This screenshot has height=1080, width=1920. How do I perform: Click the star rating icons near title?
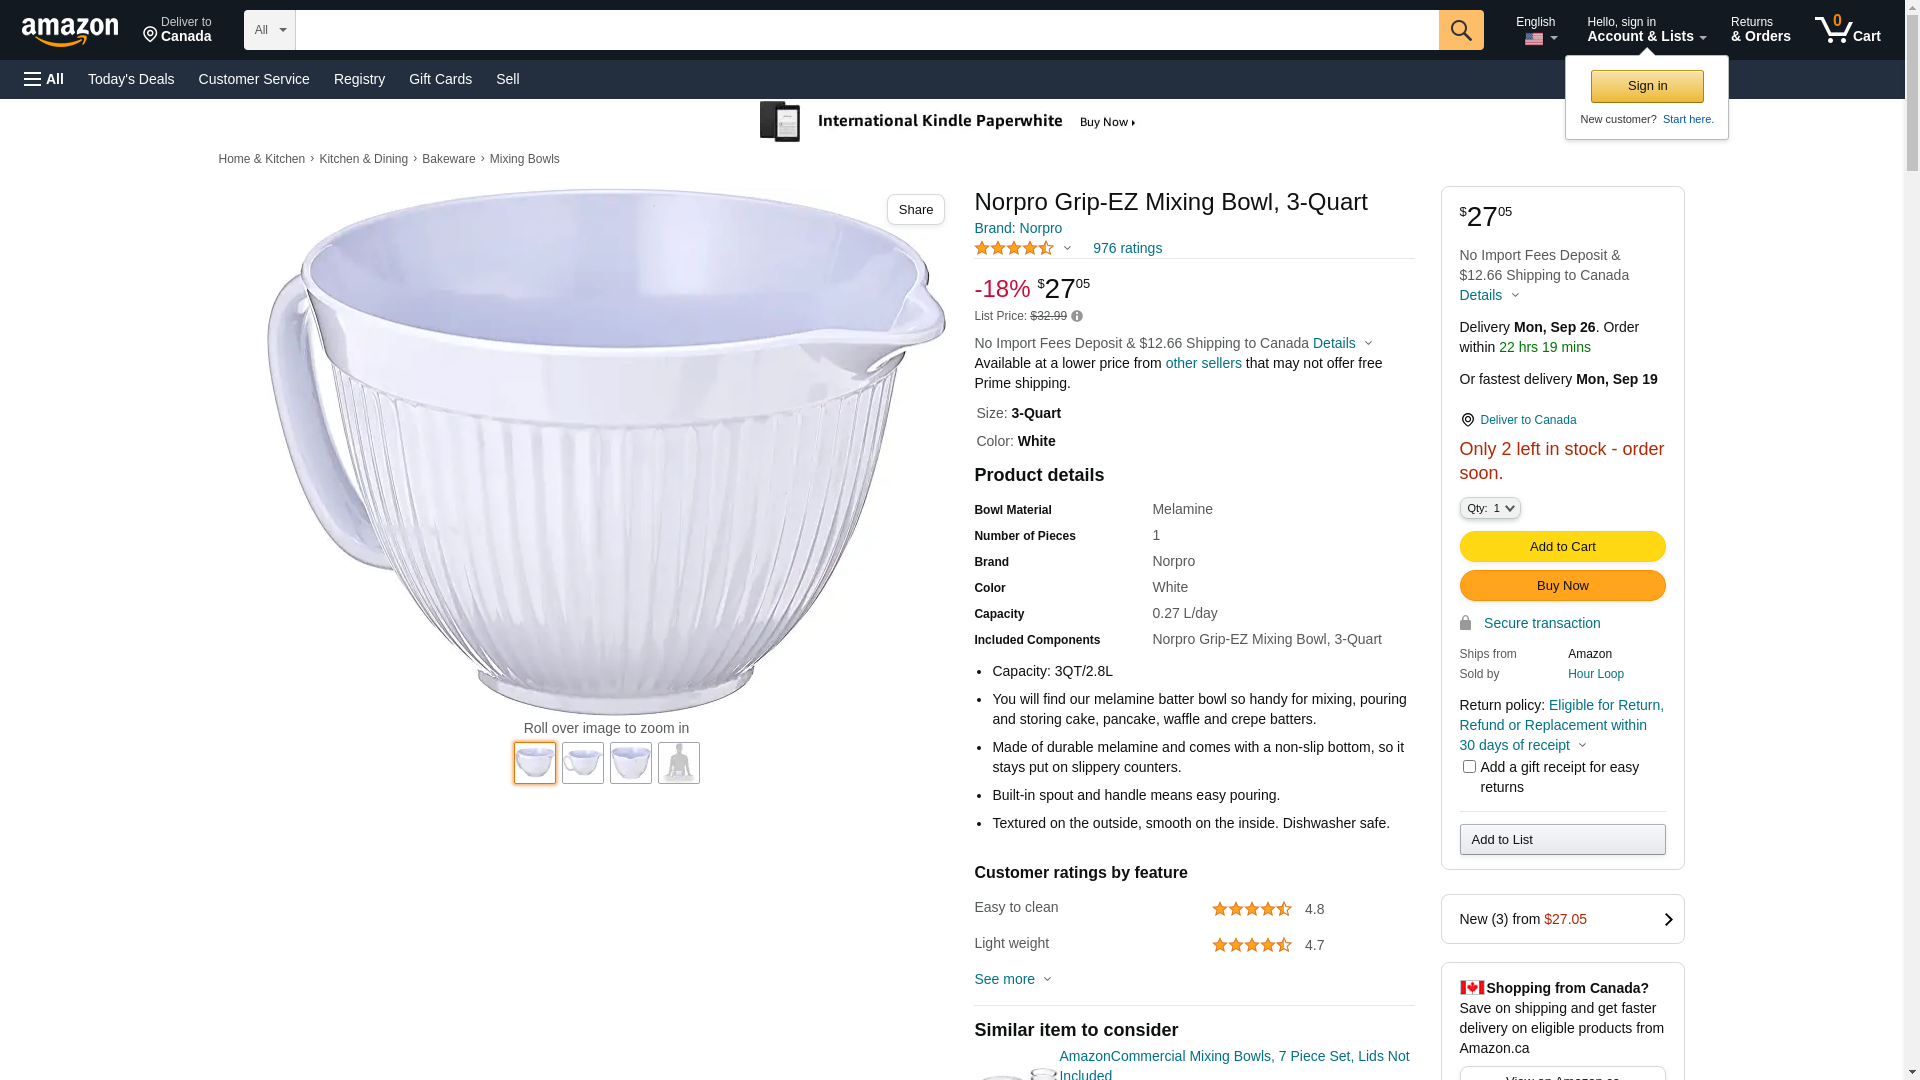[1014, 248]
